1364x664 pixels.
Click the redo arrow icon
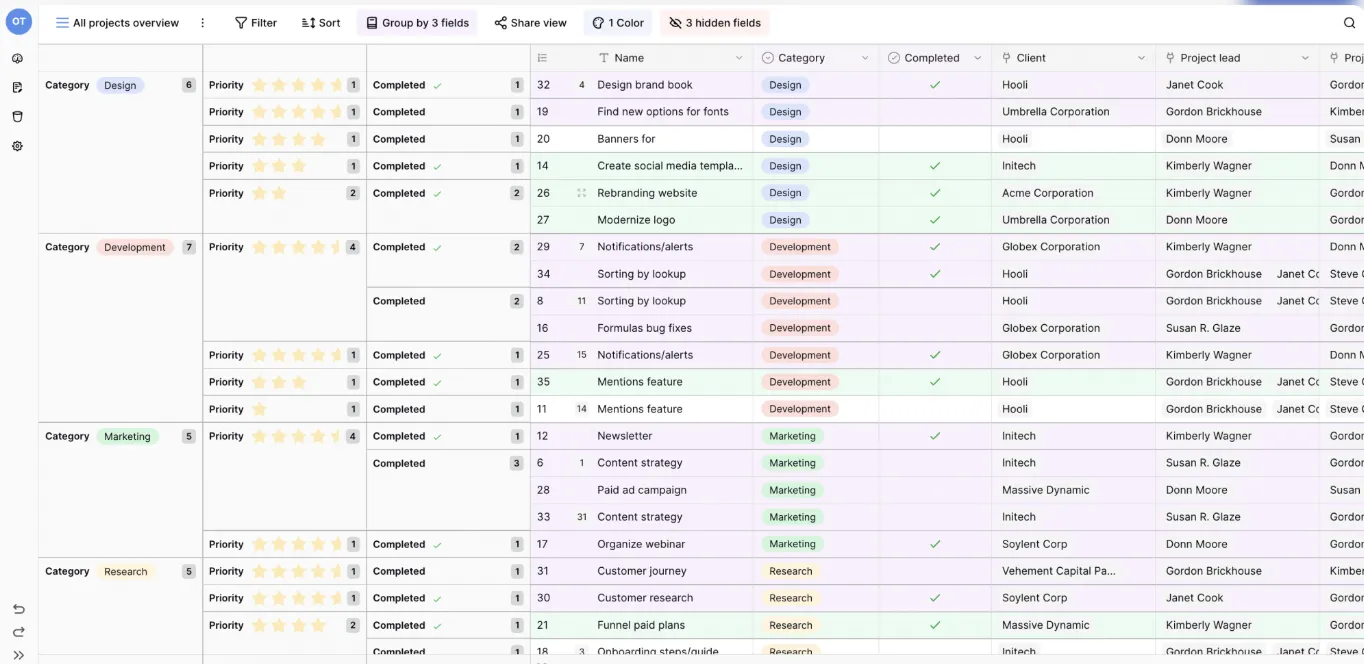point(18,632)
